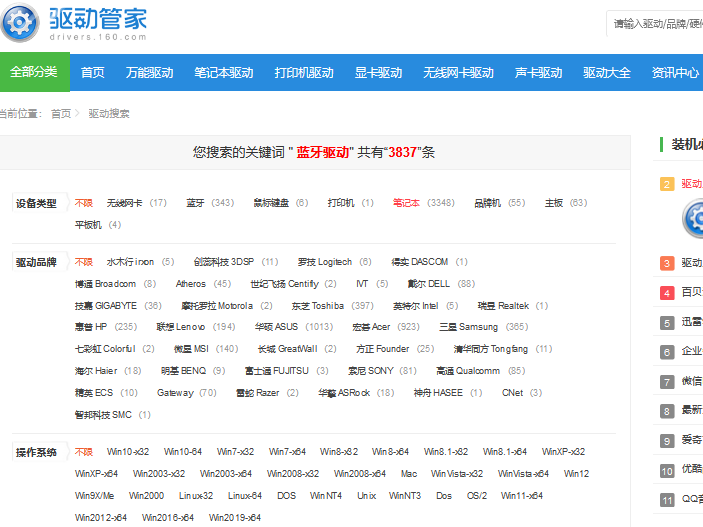Image resolution: width=703 pixels, height=527 pixels.
Task: Open the 驱动大全 nav item
Action: (x=607, y=73)
